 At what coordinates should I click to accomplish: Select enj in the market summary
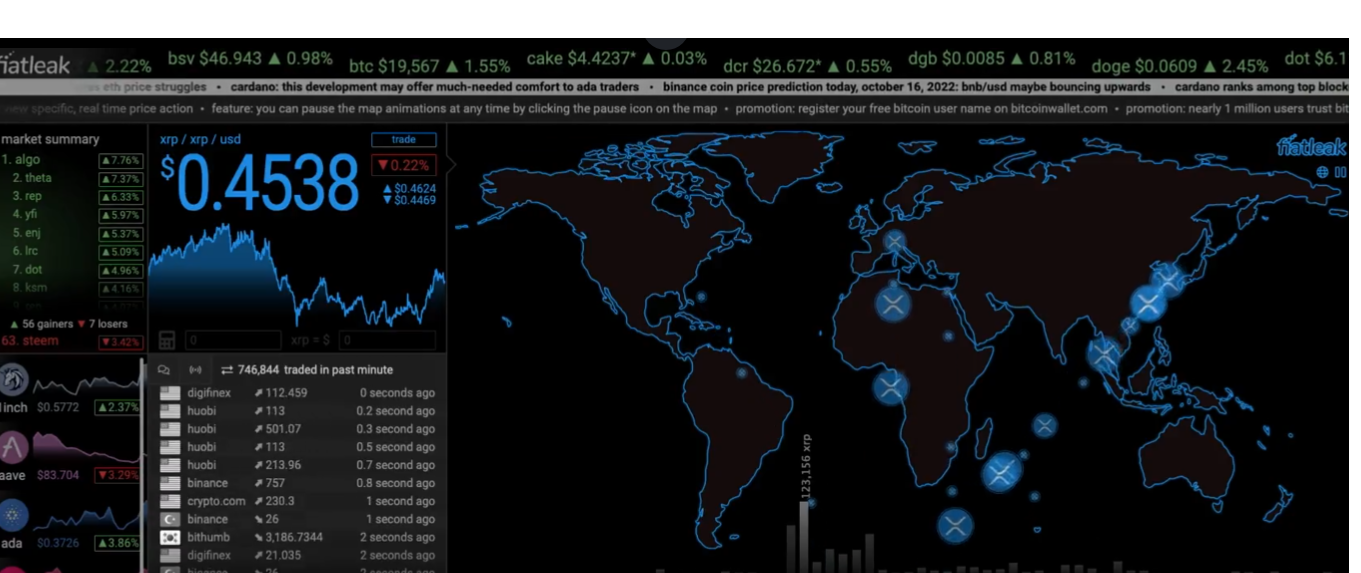26,233
